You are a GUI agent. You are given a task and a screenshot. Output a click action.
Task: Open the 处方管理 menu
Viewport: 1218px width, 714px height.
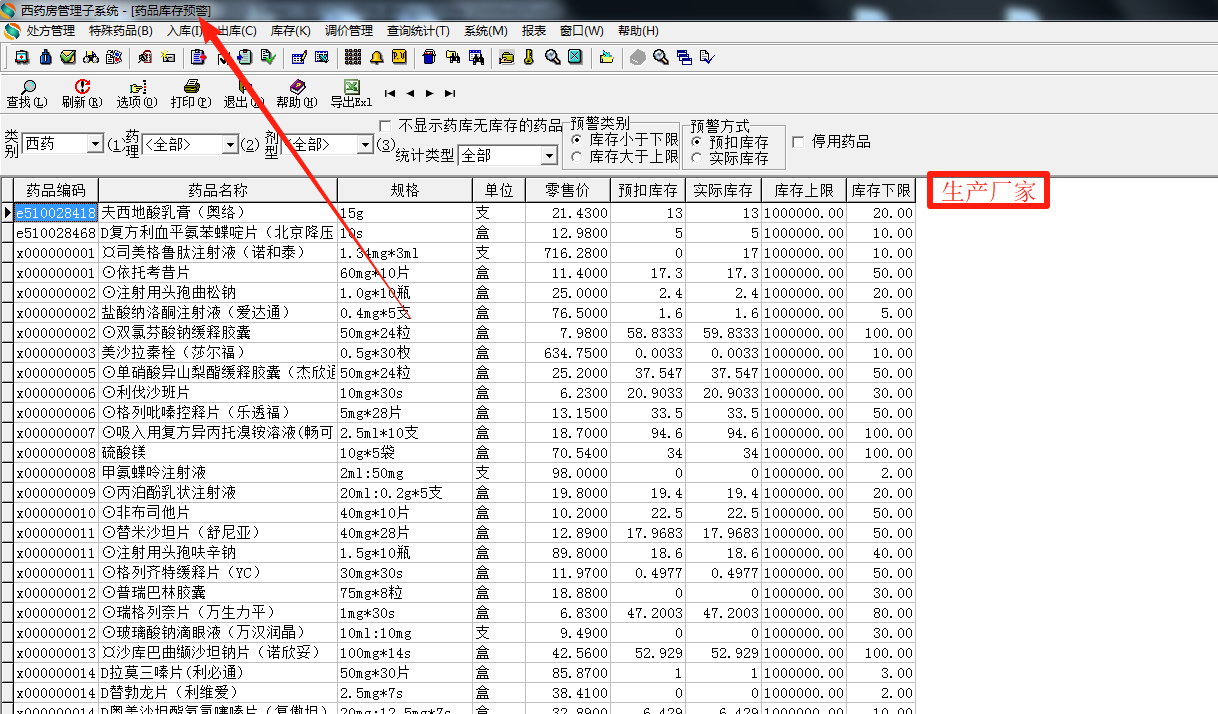(x=50, y=31)
